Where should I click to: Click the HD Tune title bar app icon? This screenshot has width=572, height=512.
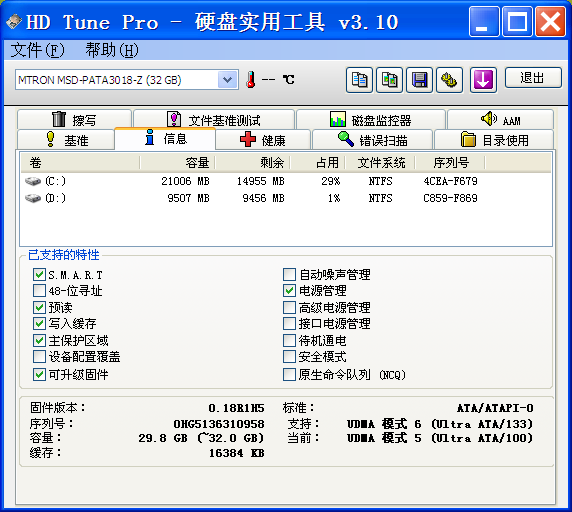click(x=14, y=22)
